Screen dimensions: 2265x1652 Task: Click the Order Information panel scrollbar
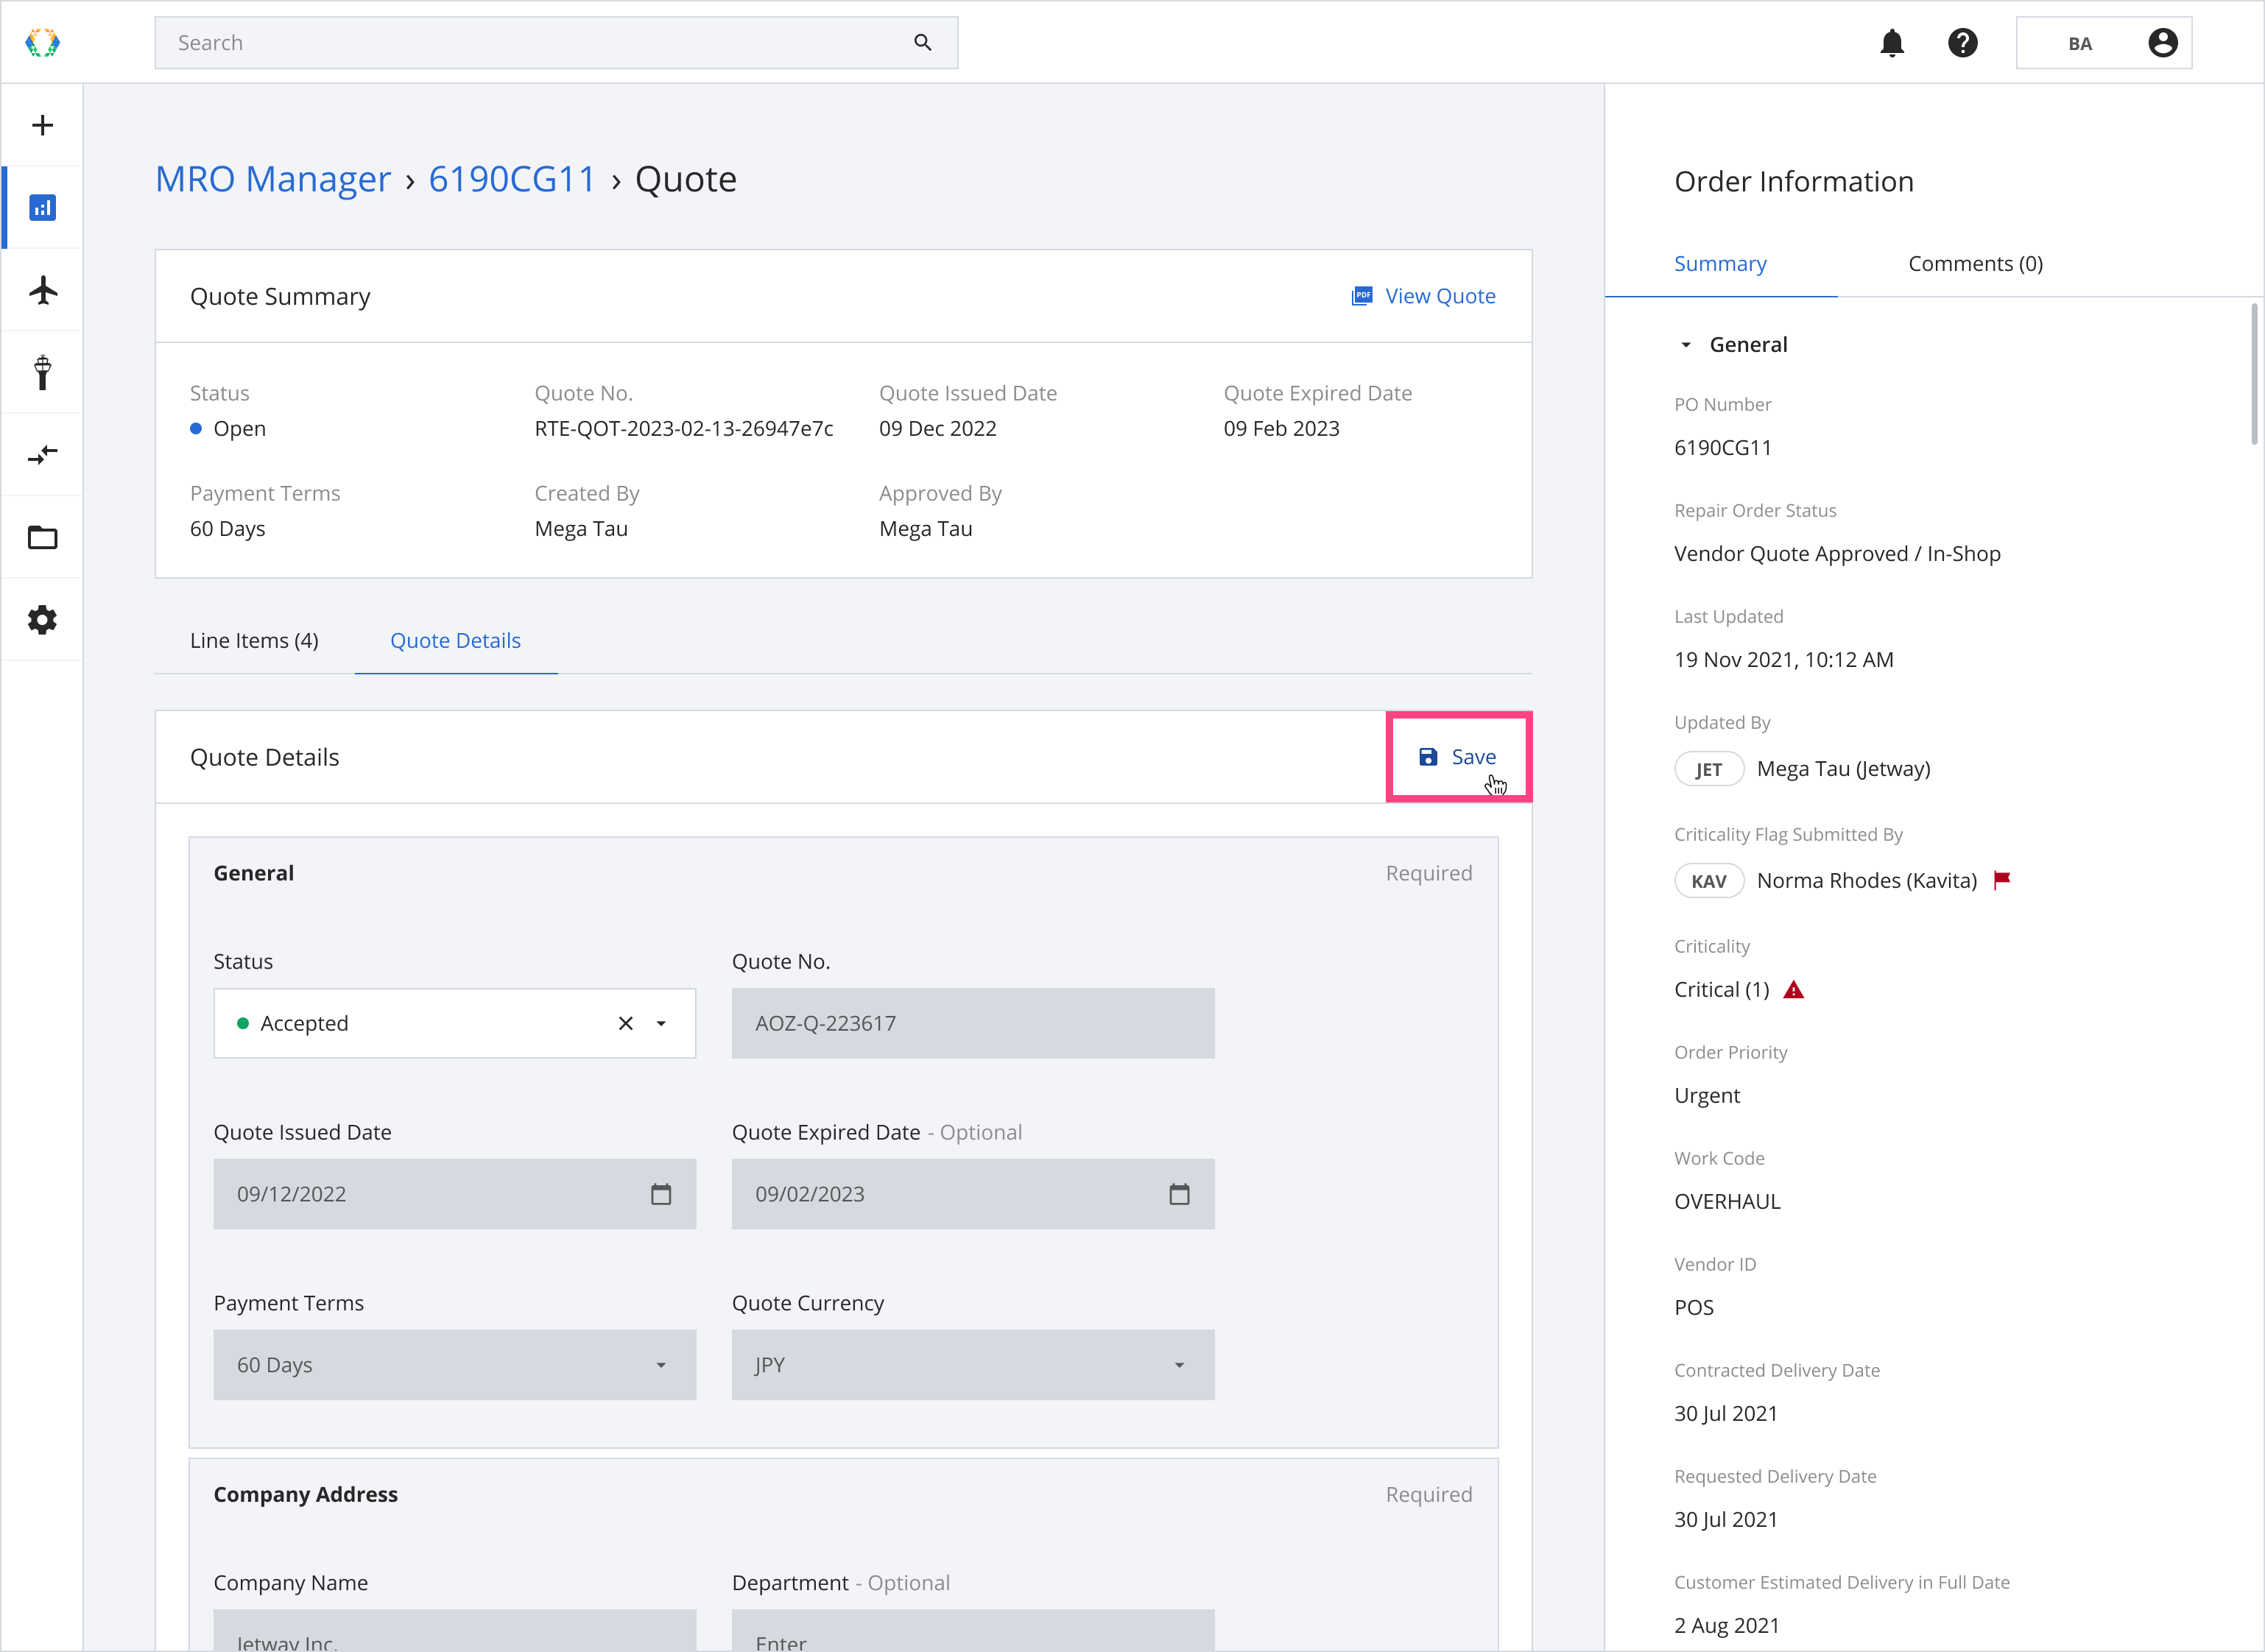point(2254,375)
